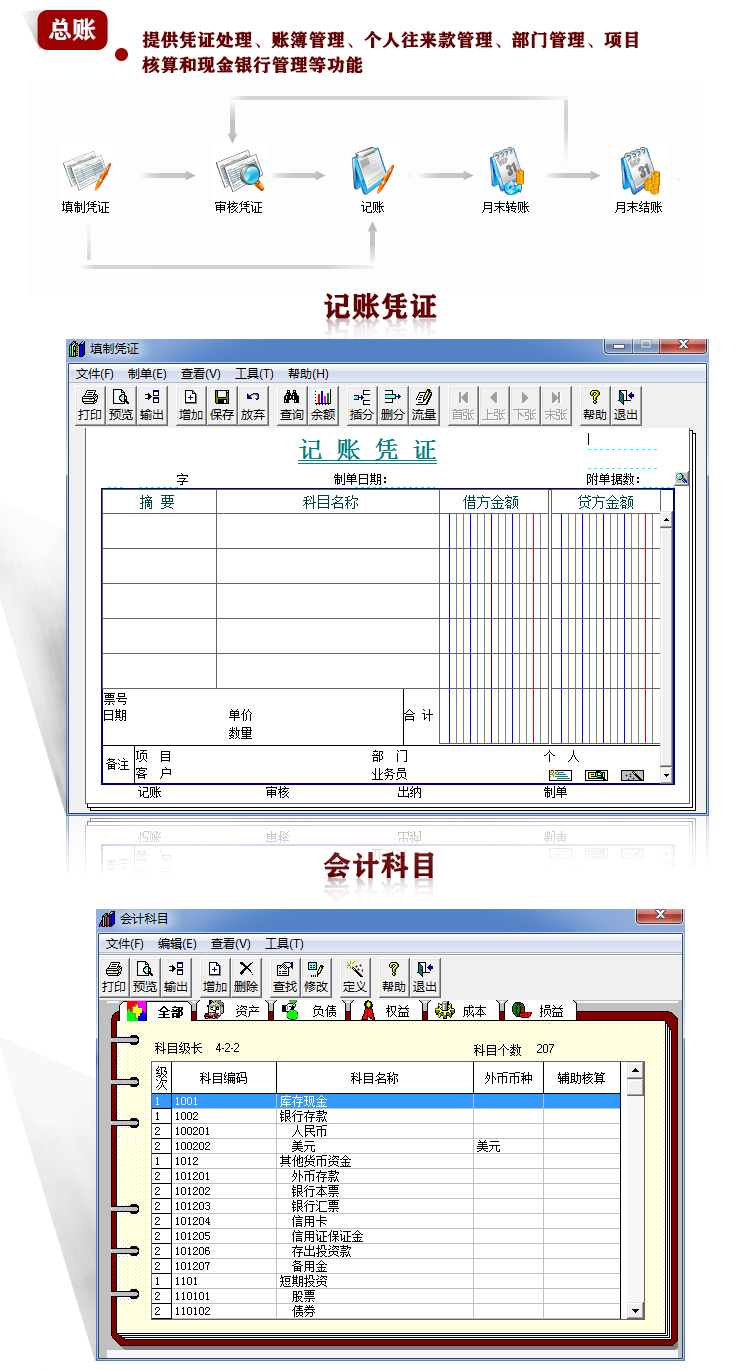Click 帮助 help icon in 会计科目 toolbar
The height and width of the screenshot is (1370, 750).
(x=394, y=977)
